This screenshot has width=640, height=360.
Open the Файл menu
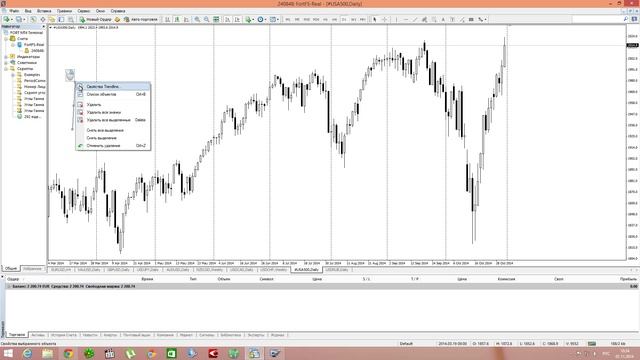14,11
